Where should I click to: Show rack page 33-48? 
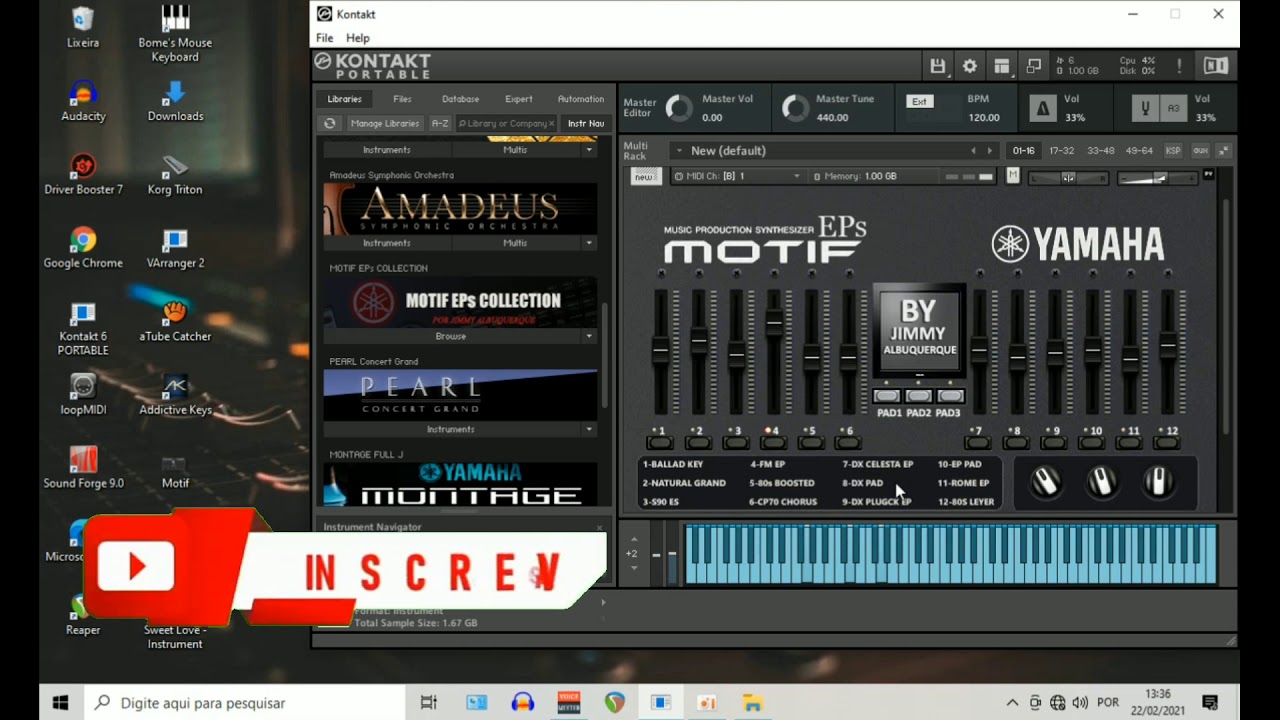pyautogui.click(x=1100, y=151)
